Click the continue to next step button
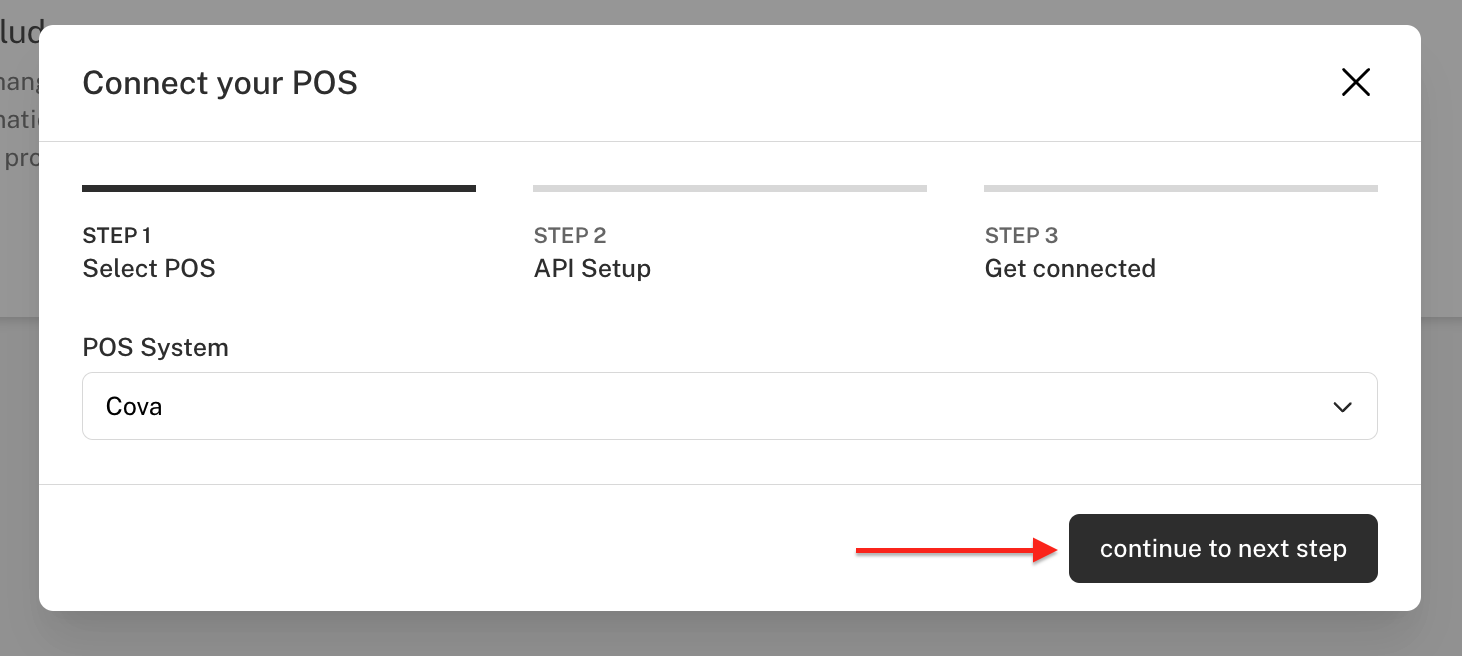 click(1223, 548)
